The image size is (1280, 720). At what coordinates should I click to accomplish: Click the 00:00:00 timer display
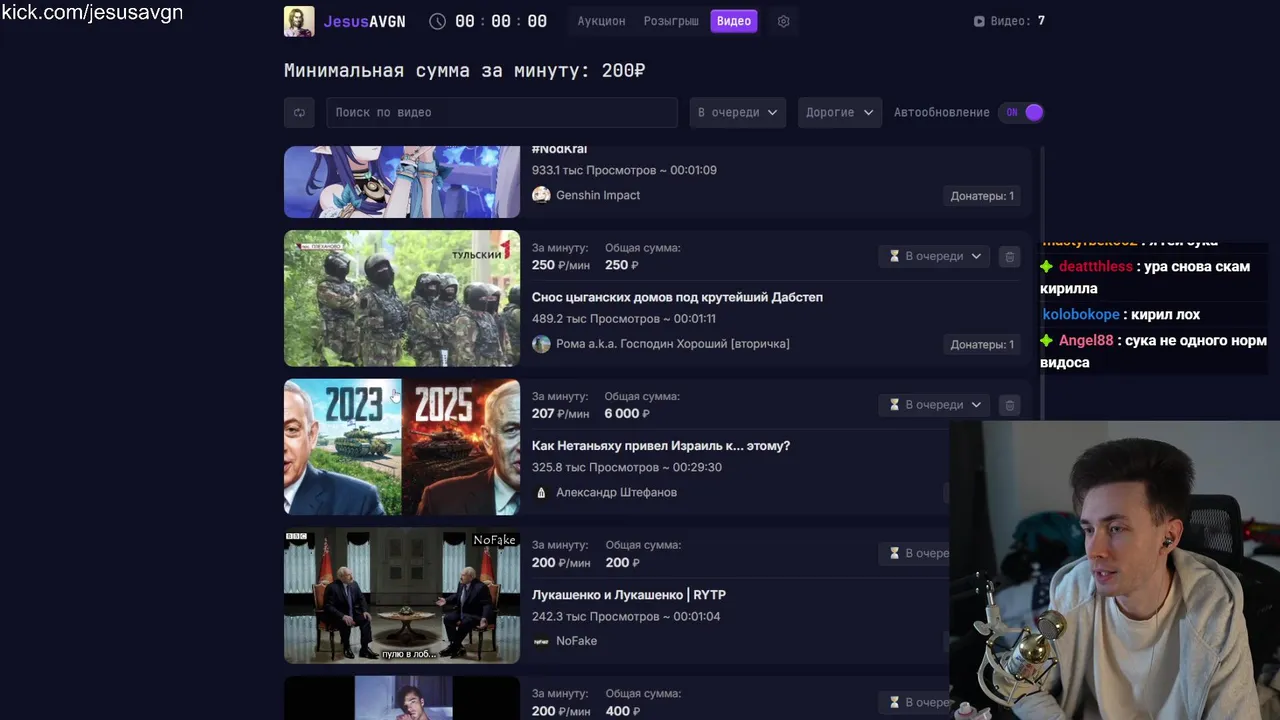[x=501, y=21]
